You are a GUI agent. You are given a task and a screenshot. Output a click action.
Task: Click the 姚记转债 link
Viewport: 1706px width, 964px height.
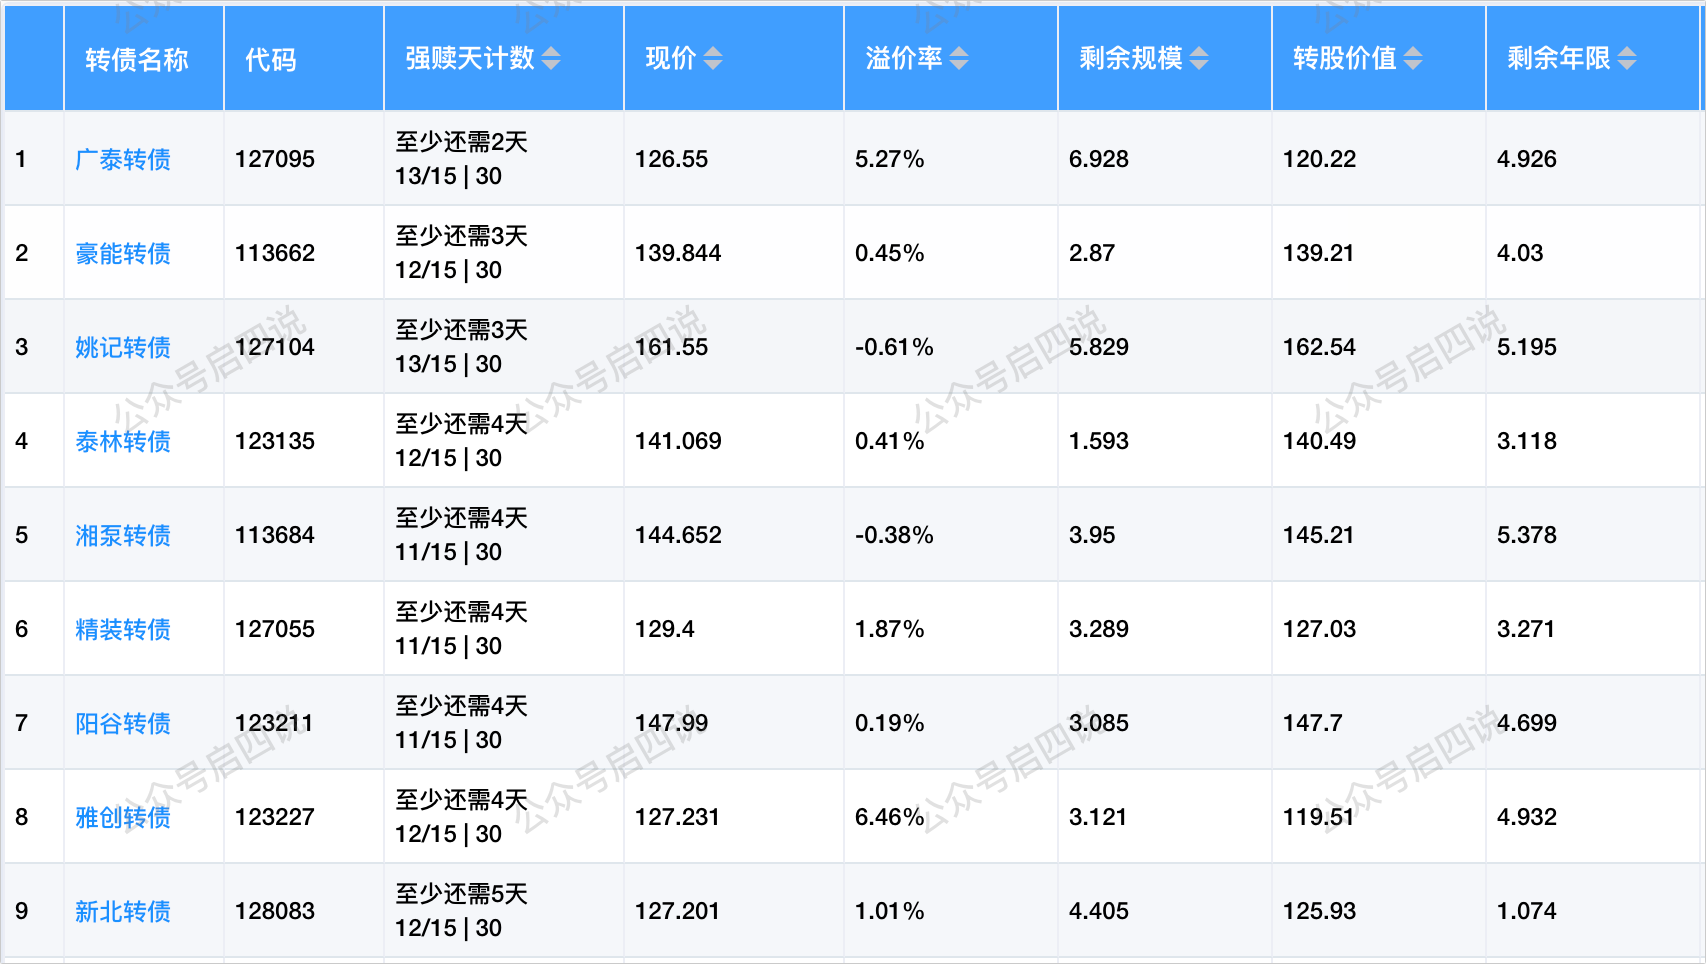pyautogui.click(x=123, y=347)
